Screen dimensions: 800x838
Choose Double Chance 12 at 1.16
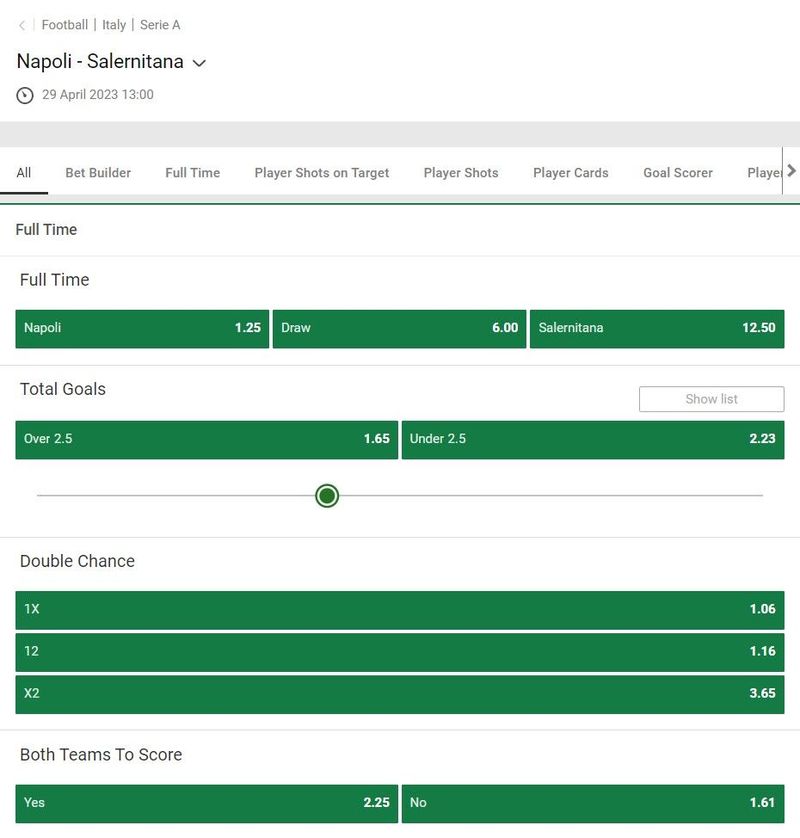coord(400,652)
